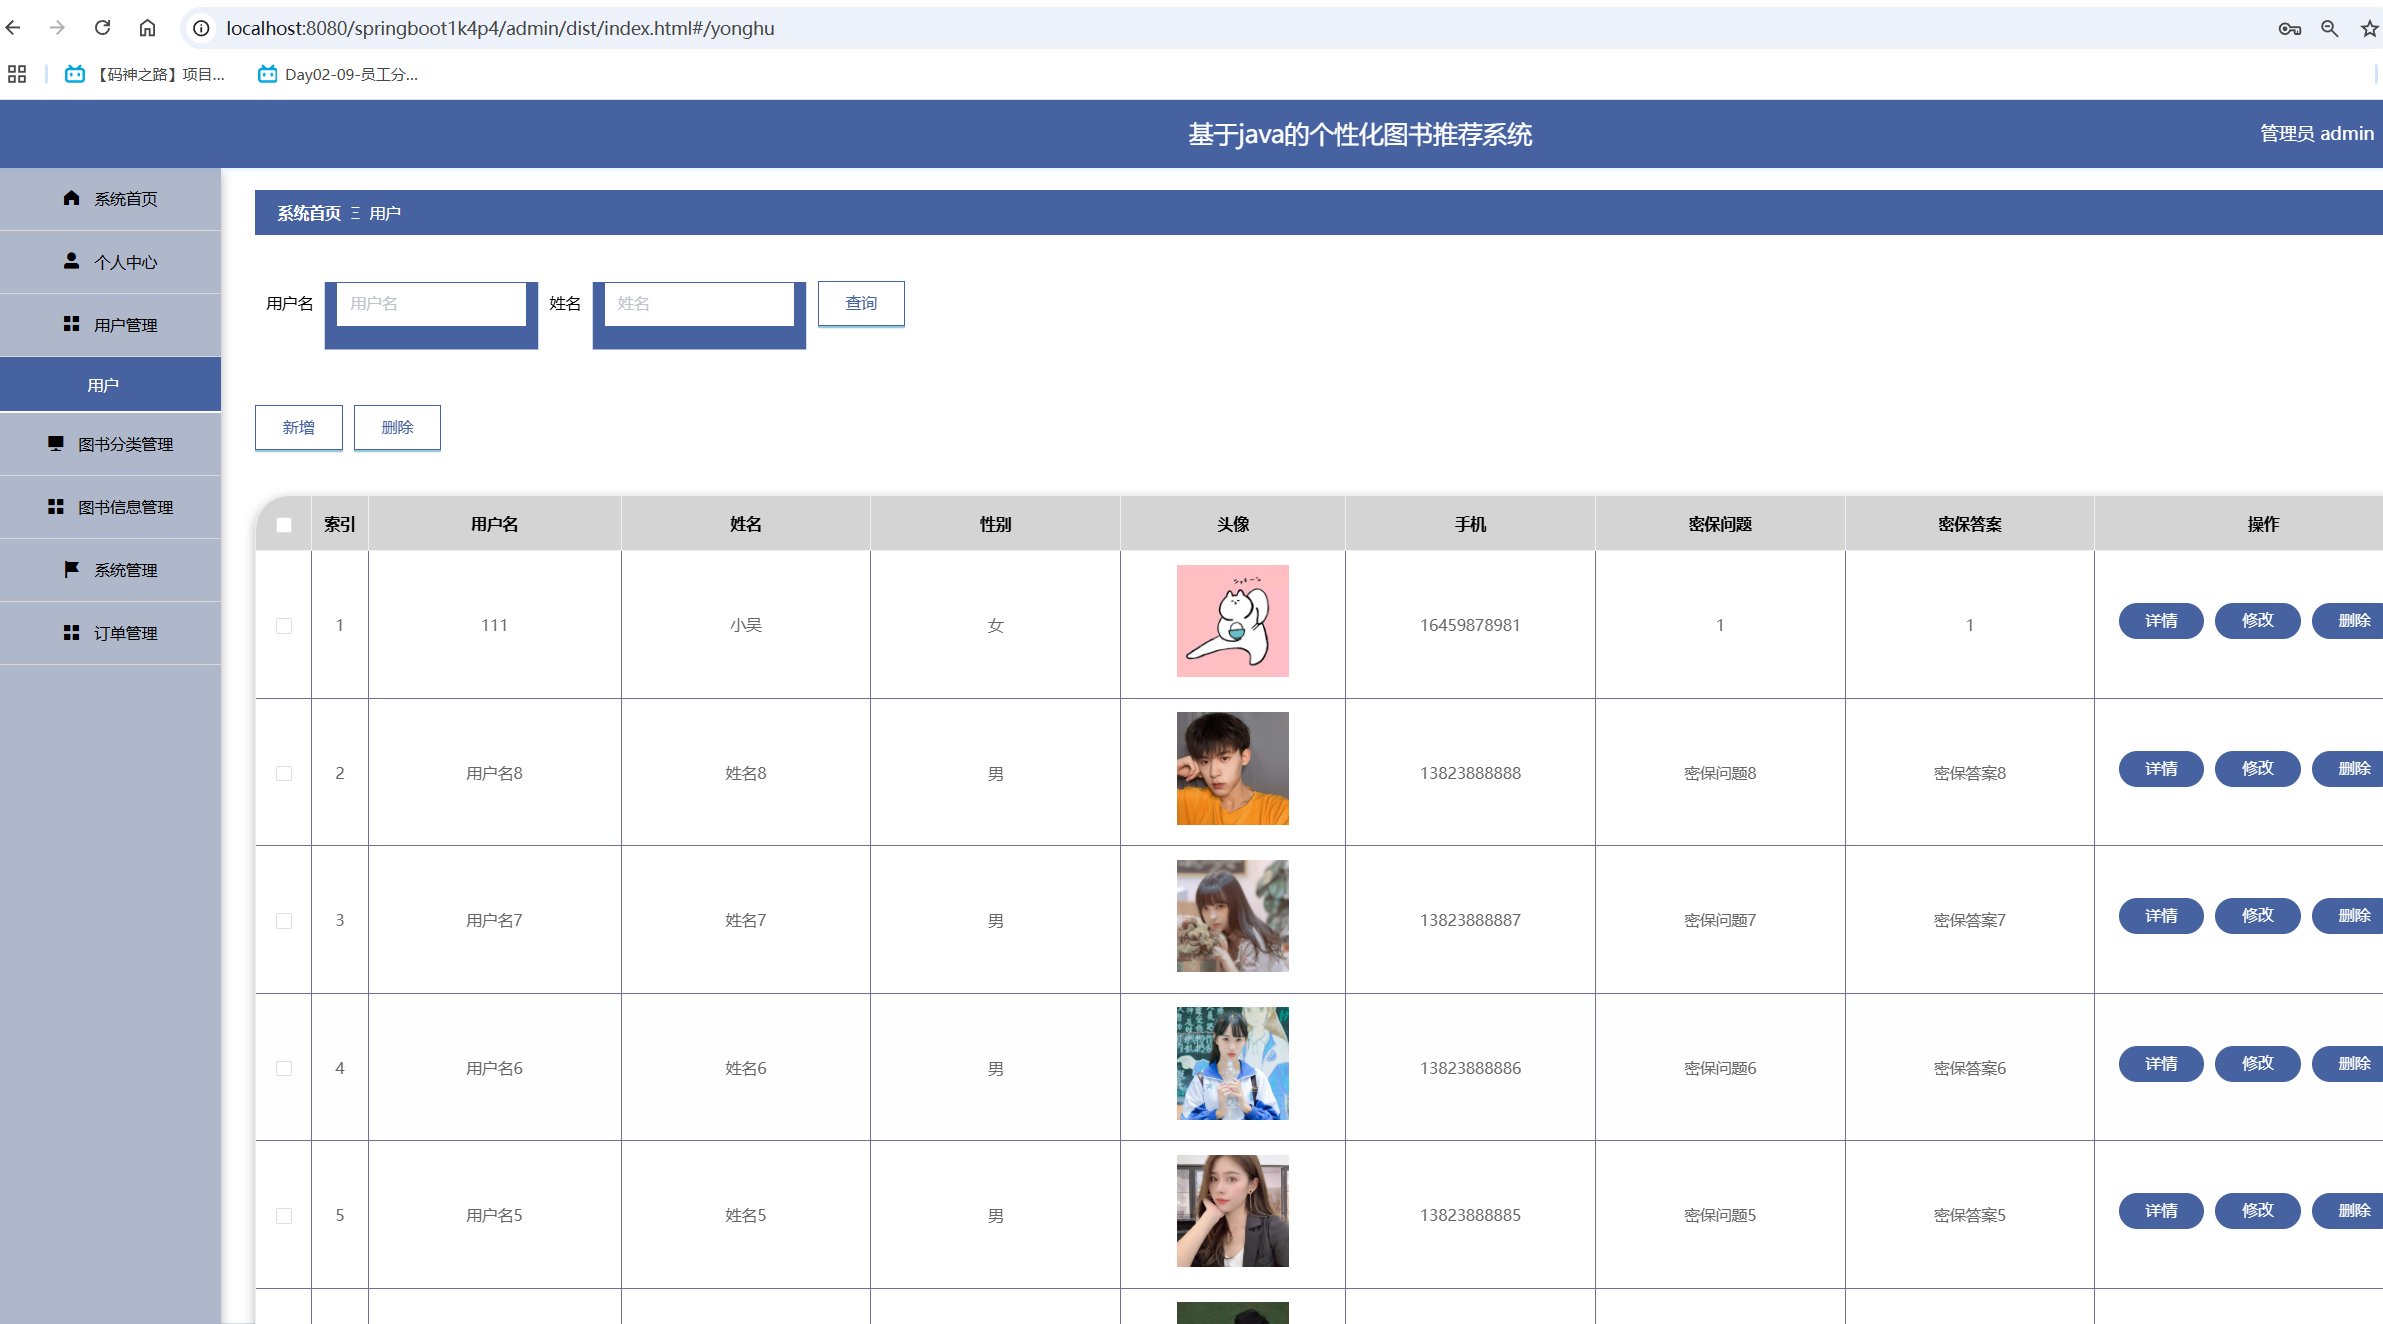This screenshot has width=2383, height=1324.
Task: Focus the 用户名 search input
Action: (x=431, y=304)
